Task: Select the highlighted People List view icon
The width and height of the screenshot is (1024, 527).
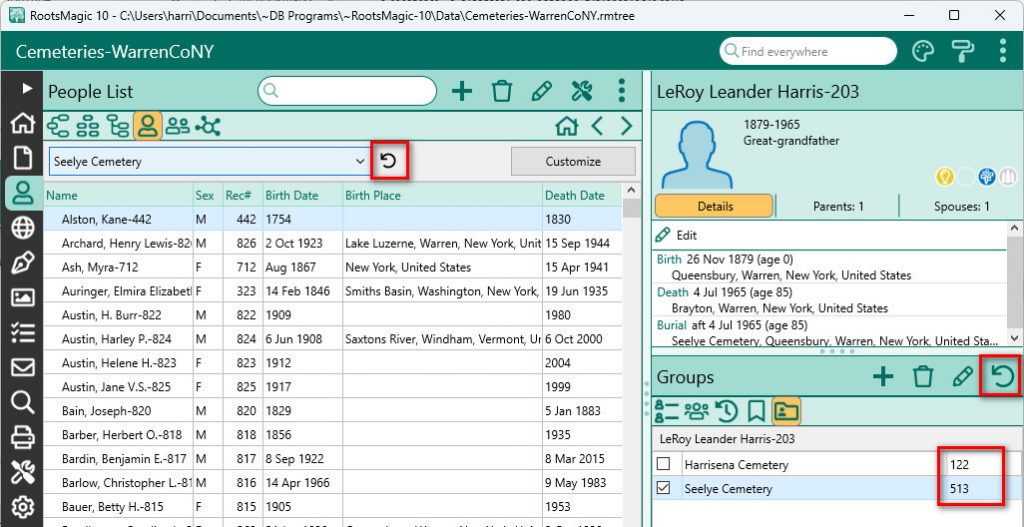Action: click(x=148, y=125)
